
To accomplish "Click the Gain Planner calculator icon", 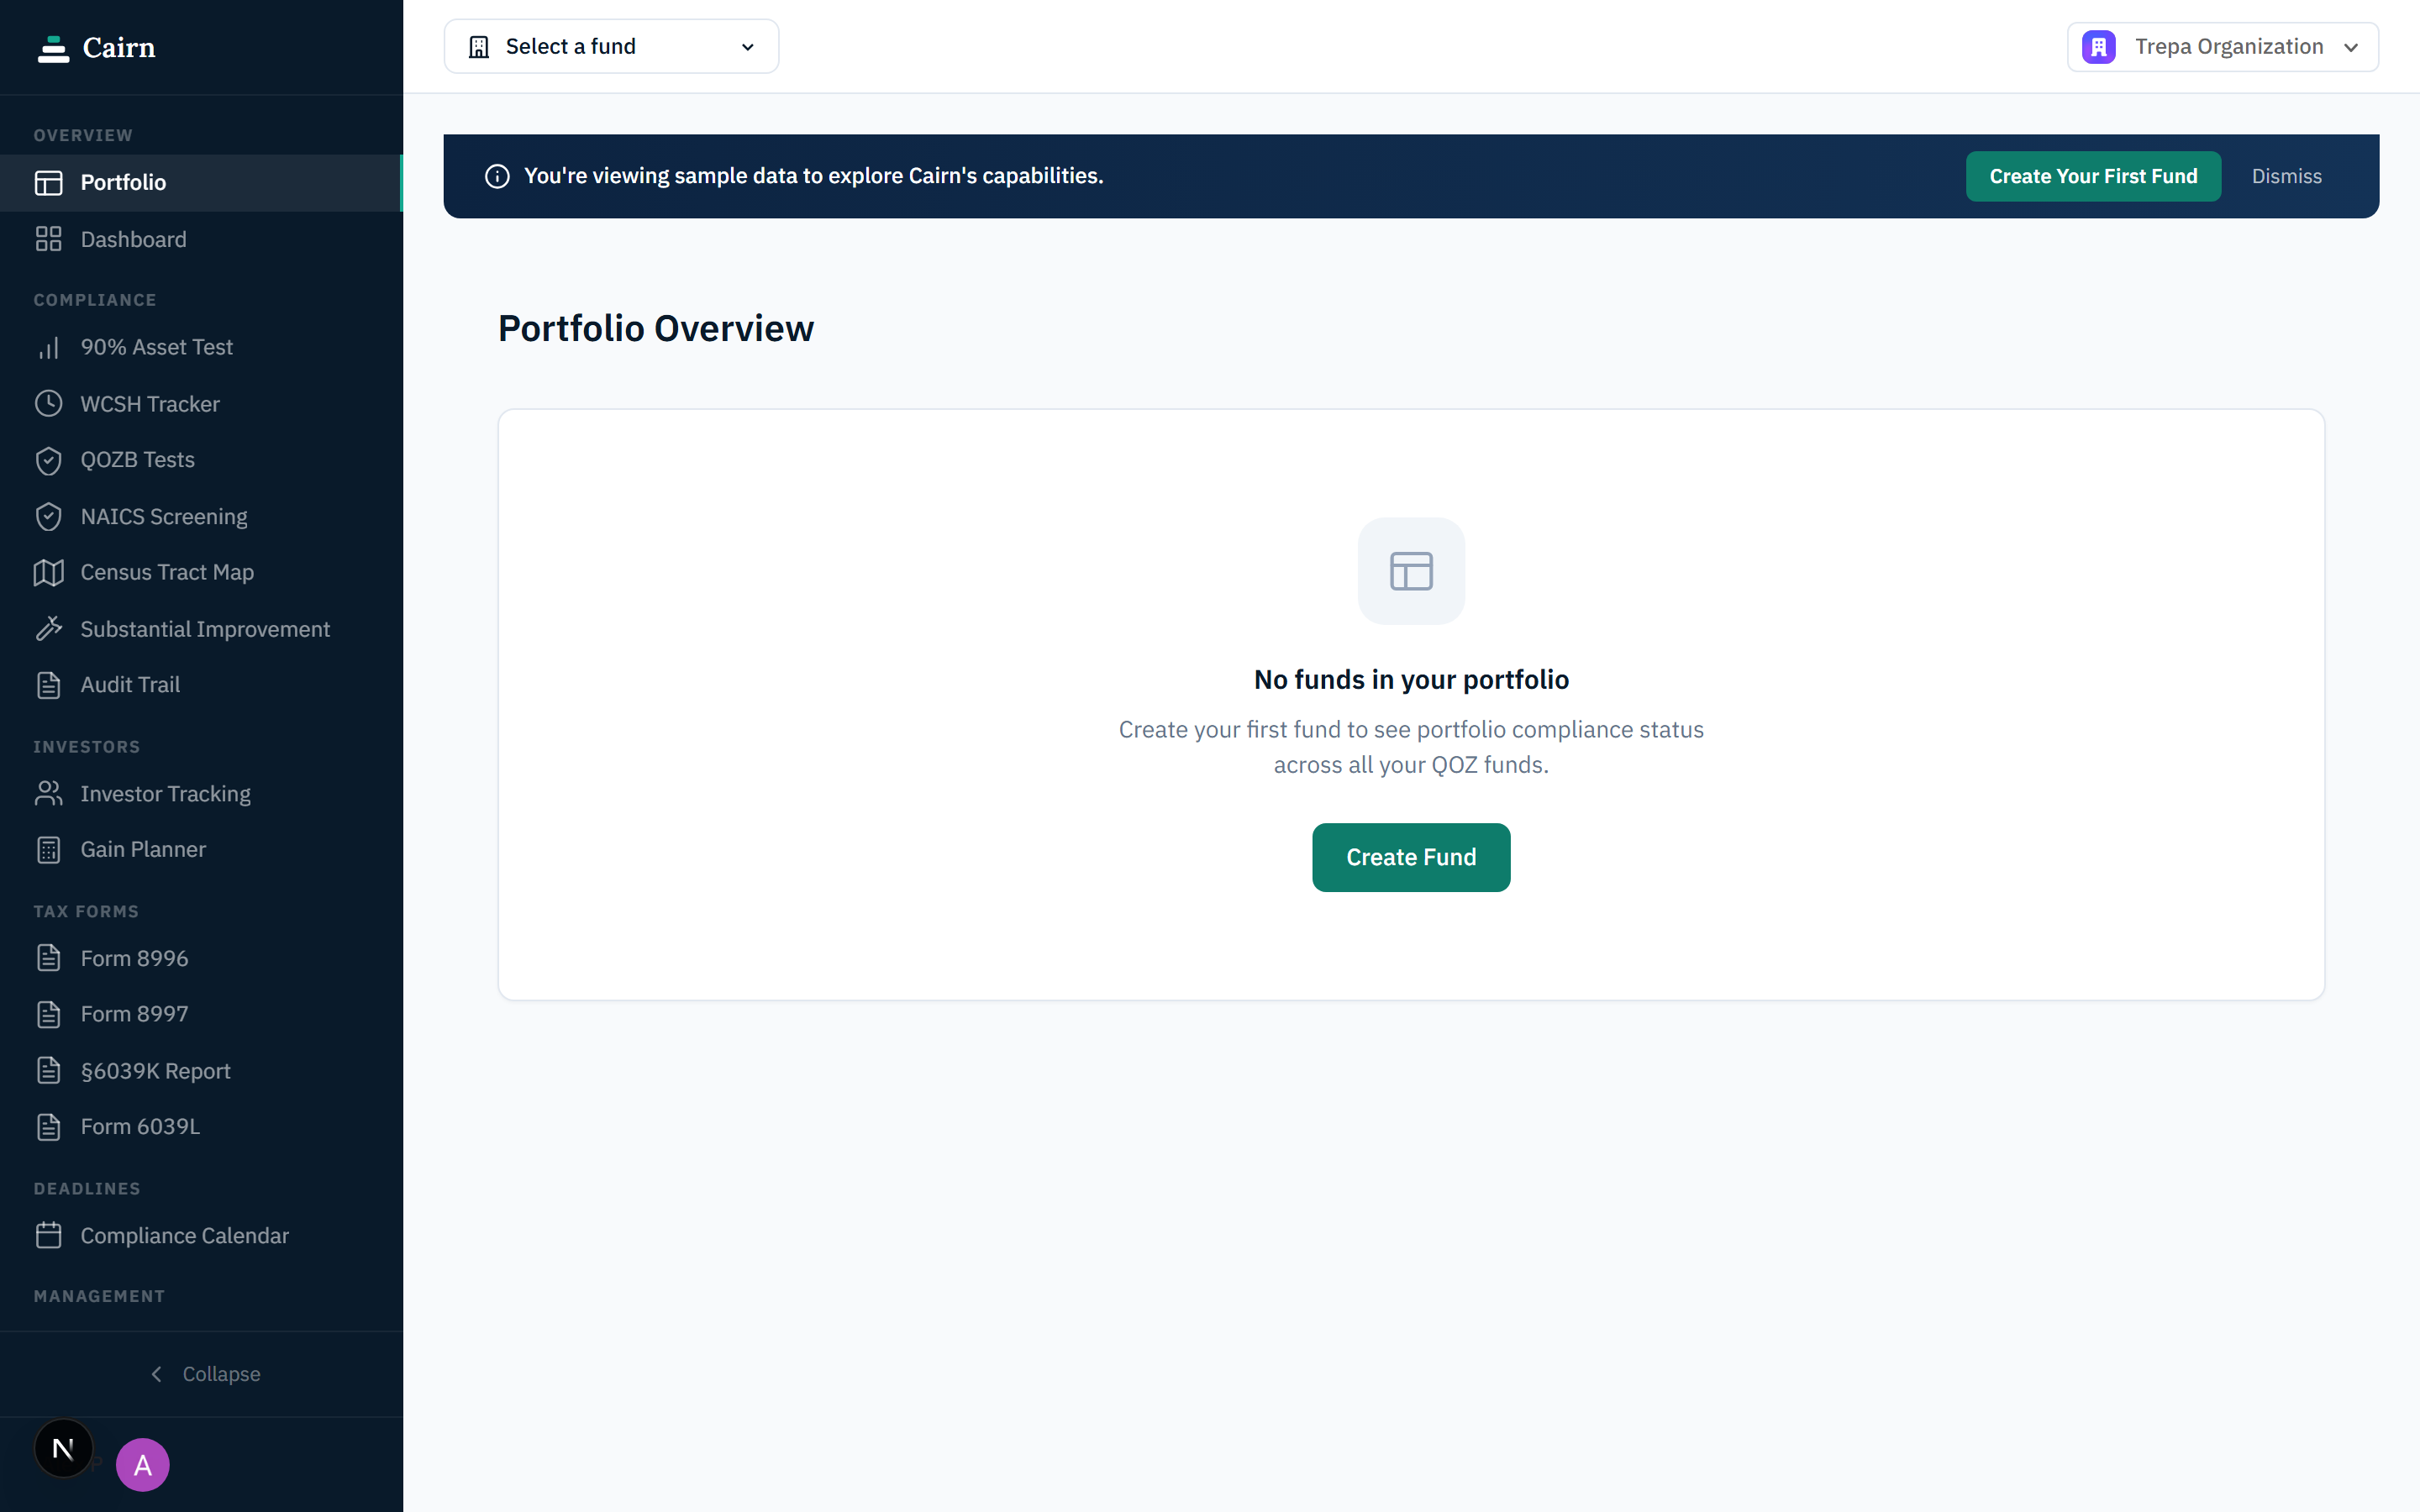I will pos(48,850).
